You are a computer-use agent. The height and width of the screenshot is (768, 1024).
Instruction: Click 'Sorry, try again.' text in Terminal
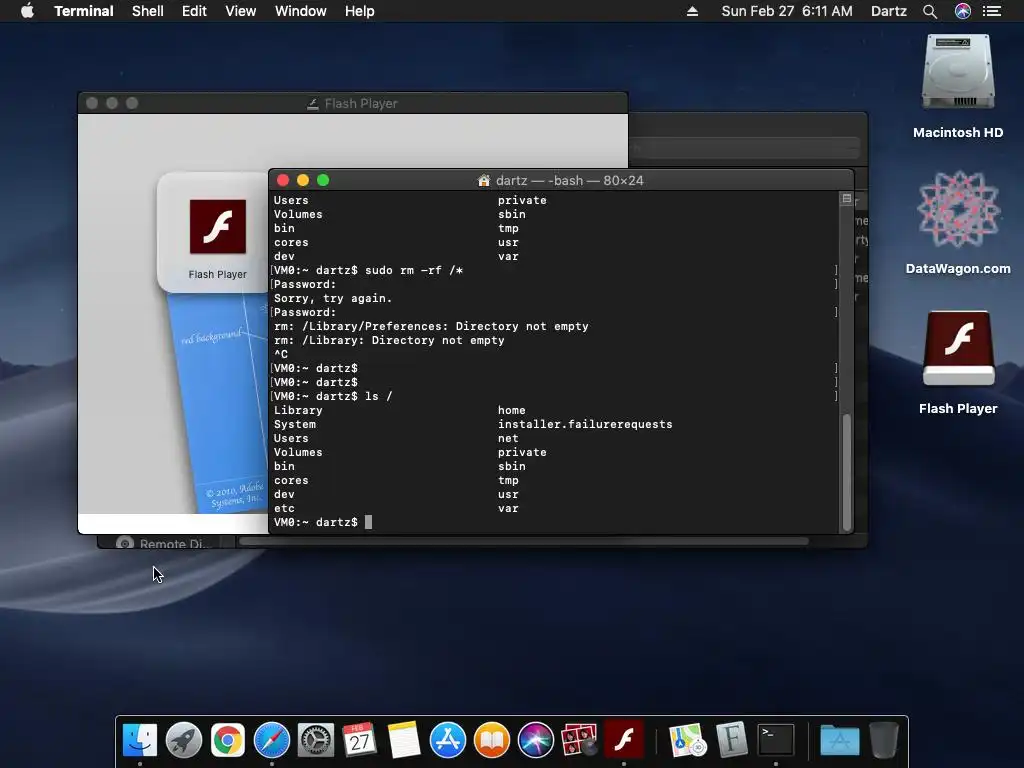tap(333, 298)
